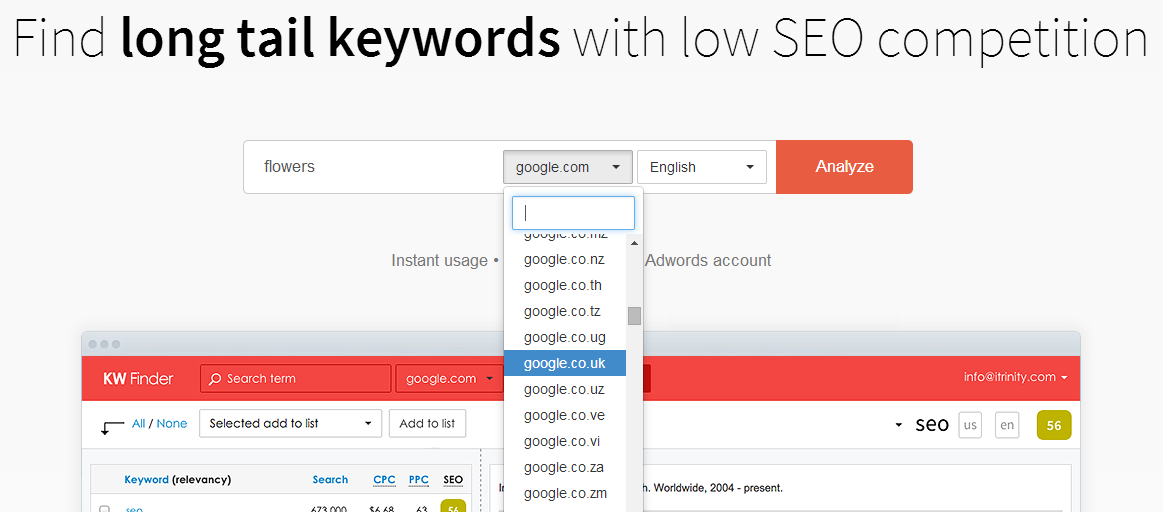Select google.co.za entry

pos(564,467)
